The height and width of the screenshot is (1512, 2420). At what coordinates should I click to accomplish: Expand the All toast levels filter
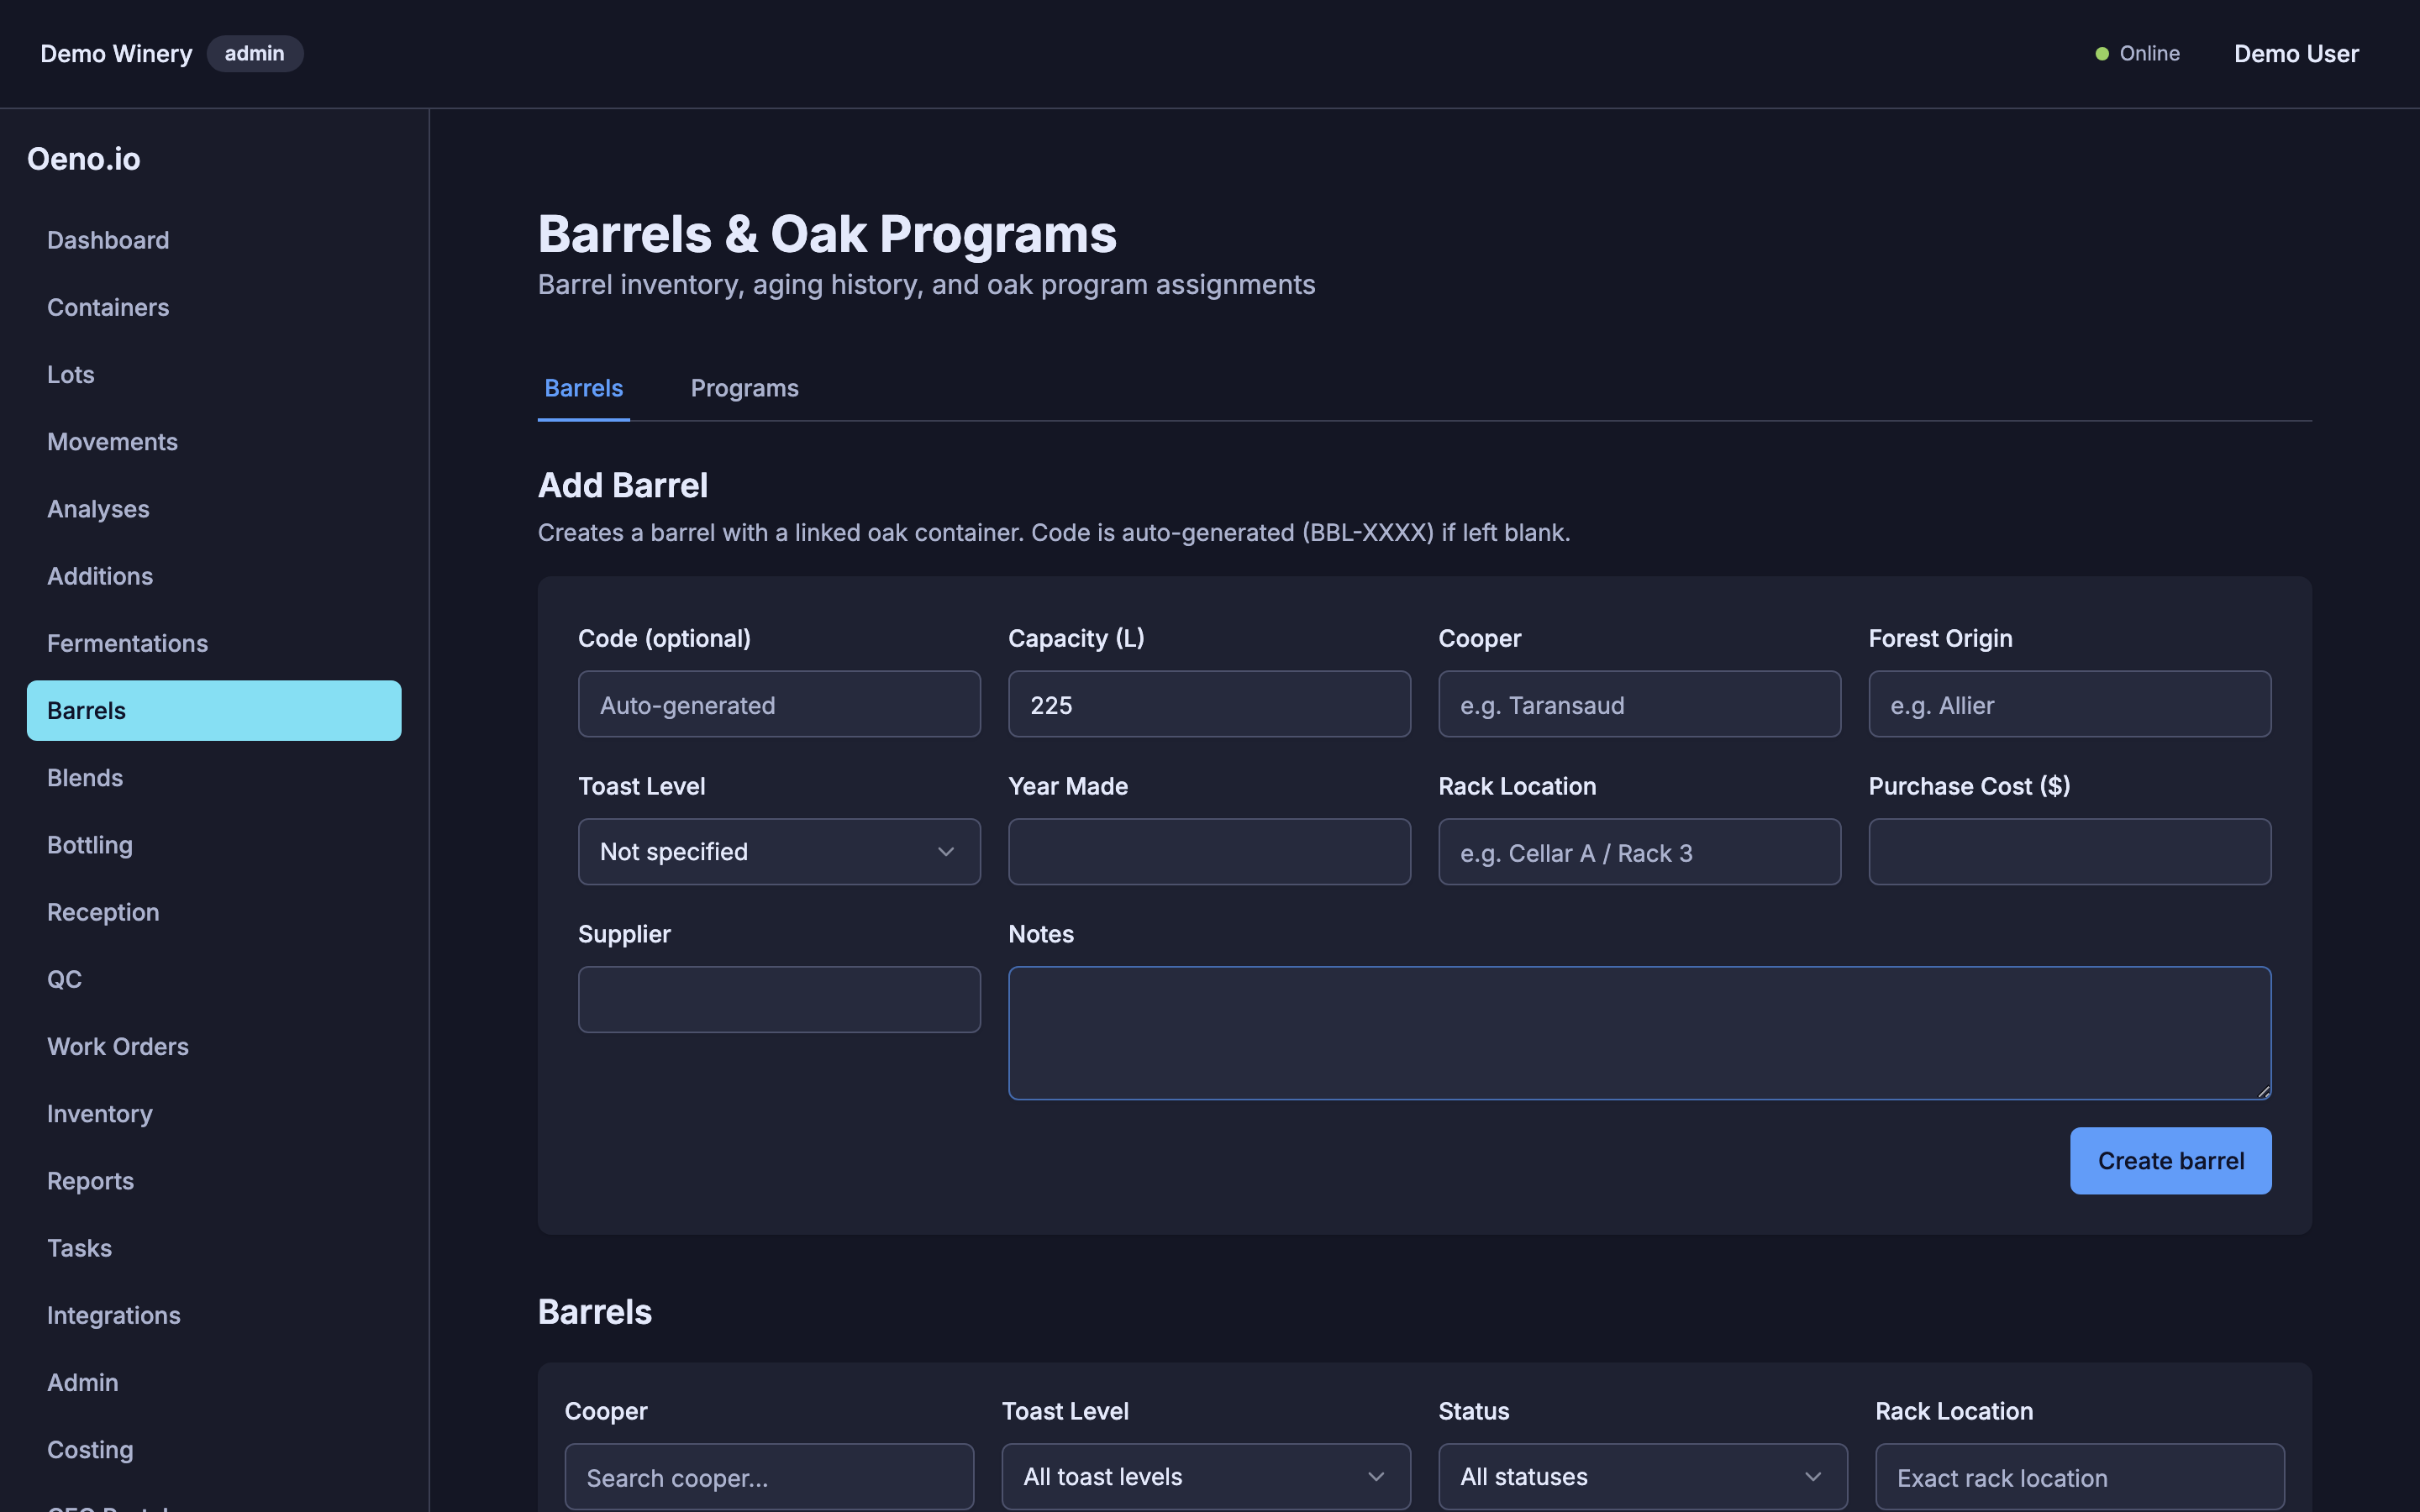[x=1206, y=1476]
